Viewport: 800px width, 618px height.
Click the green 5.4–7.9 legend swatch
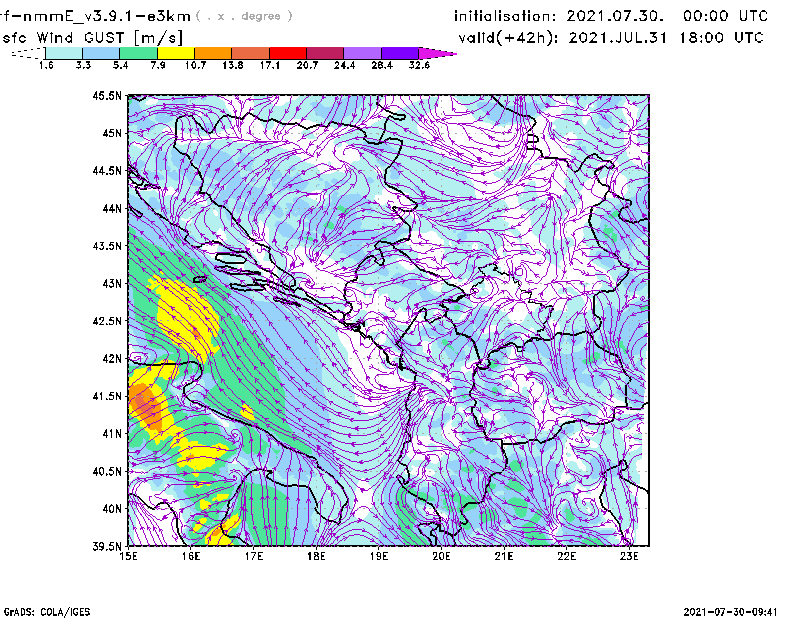pyautogui.click(x=138, y=53)
